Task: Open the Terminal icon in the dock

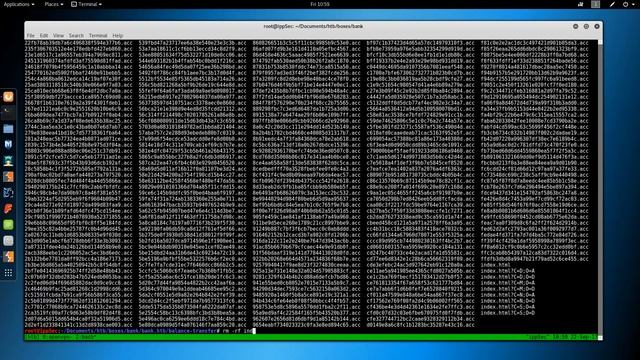Action: click(8, 113)
